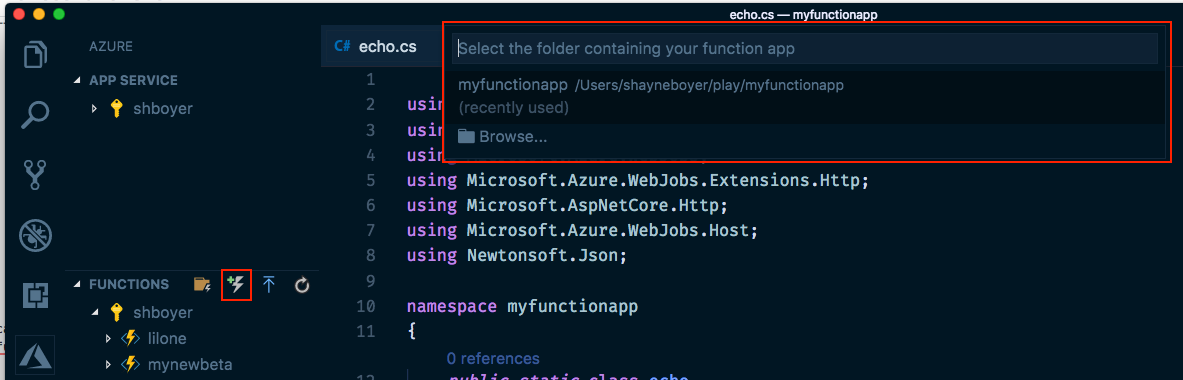This screenshot has height=380, width=1183.
Task: Open the Azure view in activity bar
Action: 35,354
